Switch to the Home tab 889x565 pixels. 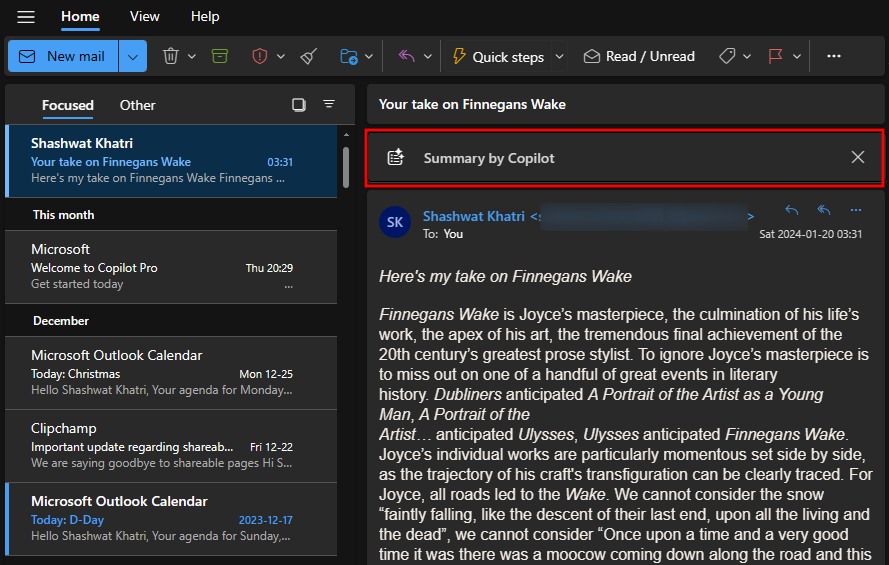point(81,17)
